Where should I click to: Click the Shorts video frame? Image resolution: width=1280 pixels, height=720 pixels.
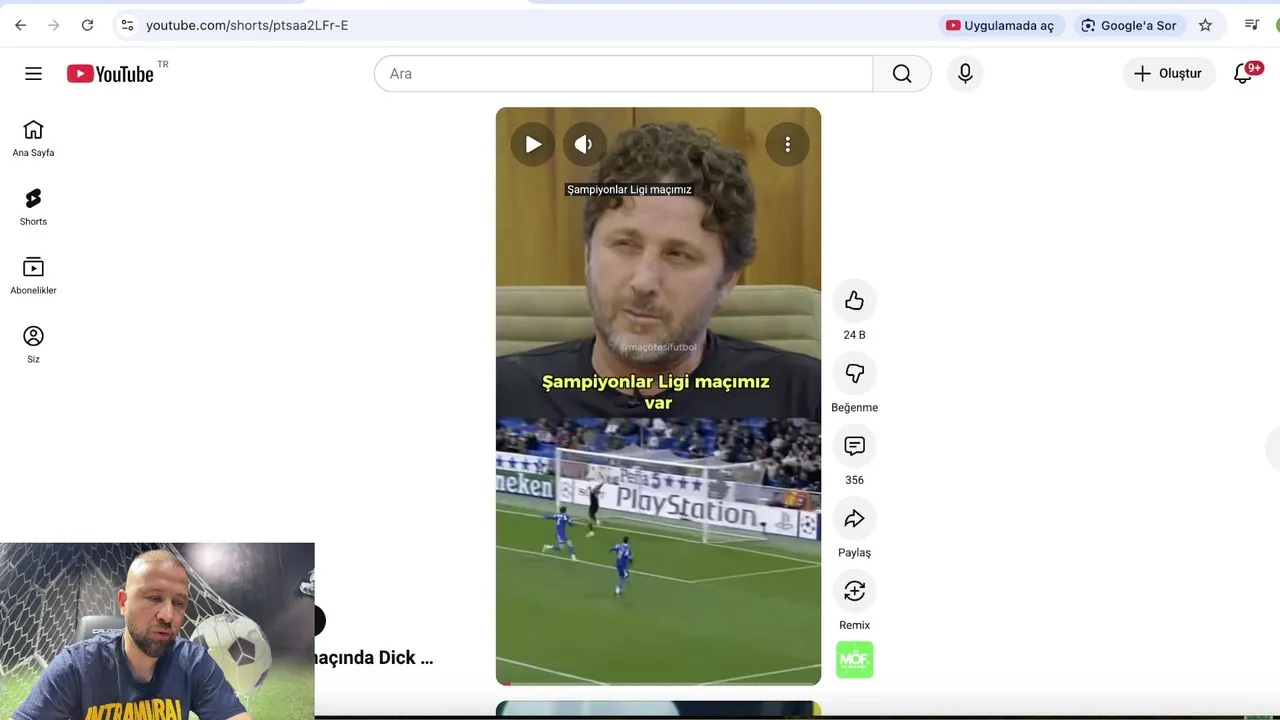pyautogui.click(x=658, y=396)
